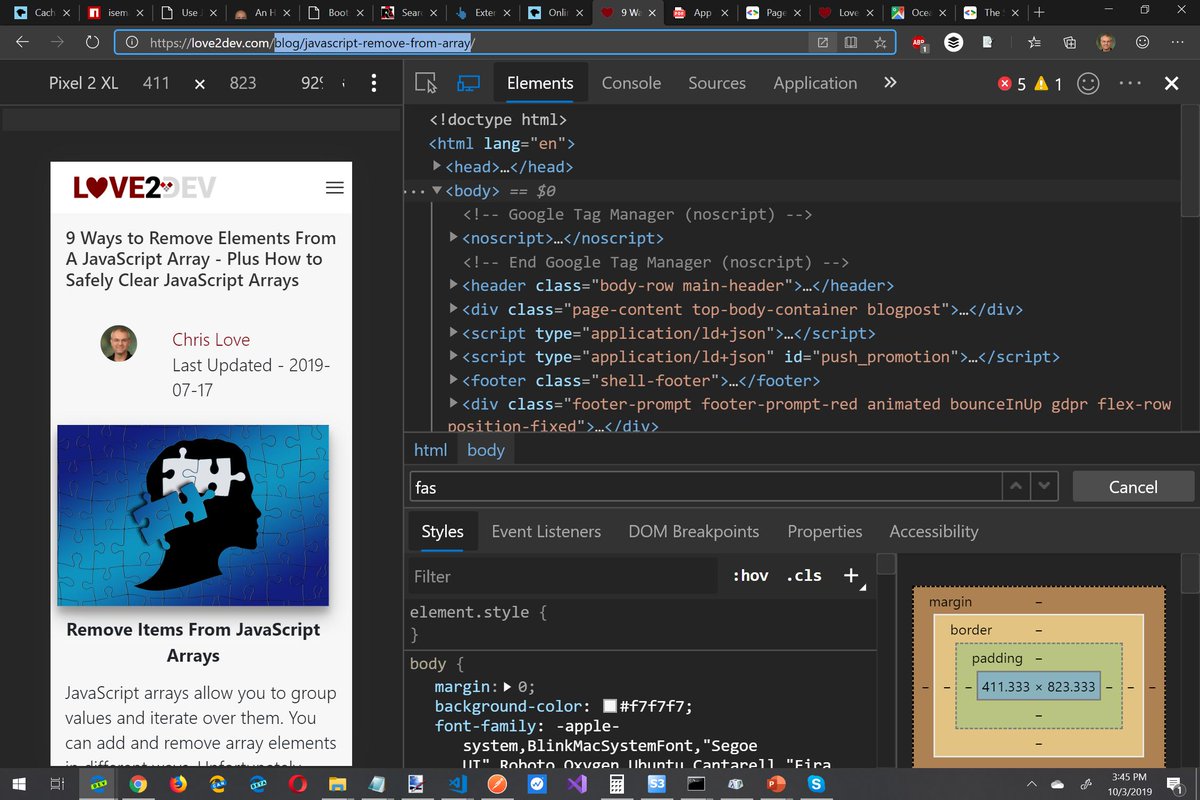Viewport: 1200px width, 800px height.
Task: Send feedback via DevTools smiley icon
Action: click(1088, 84)
